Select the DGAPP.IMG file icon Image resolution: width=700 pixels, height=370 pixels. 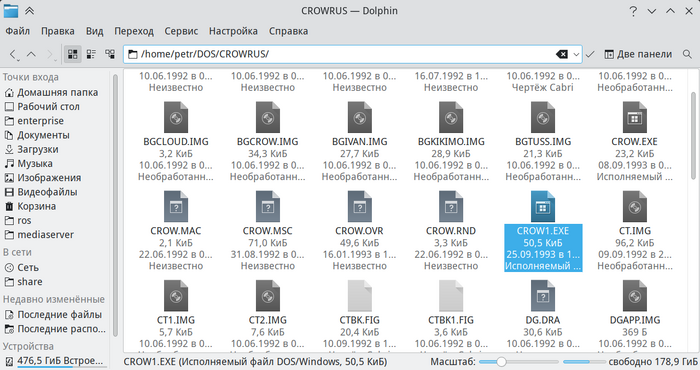(x=635, y=296)
